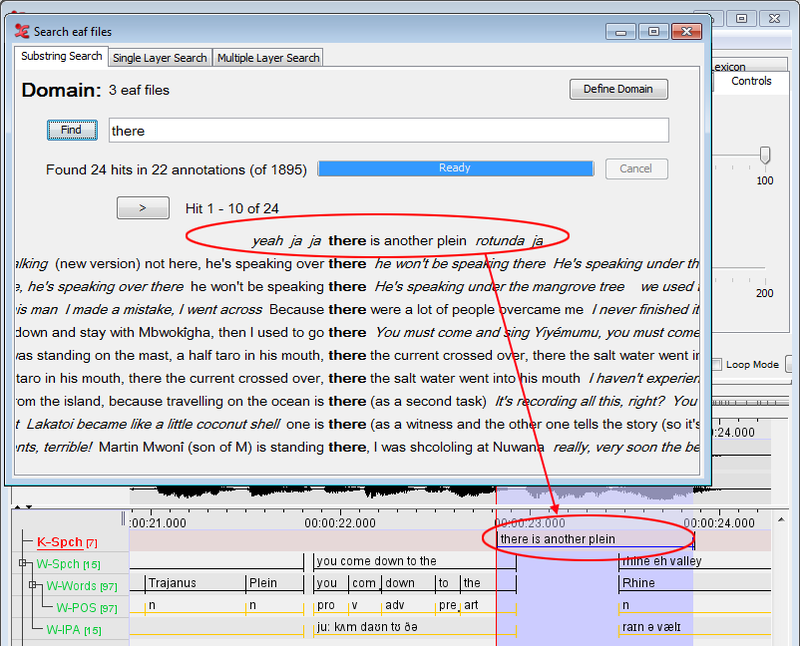The width and height of the screenshot is (800, 646).
Task: Click the first search hit "there is another plein"
Action: click(398, 240)
